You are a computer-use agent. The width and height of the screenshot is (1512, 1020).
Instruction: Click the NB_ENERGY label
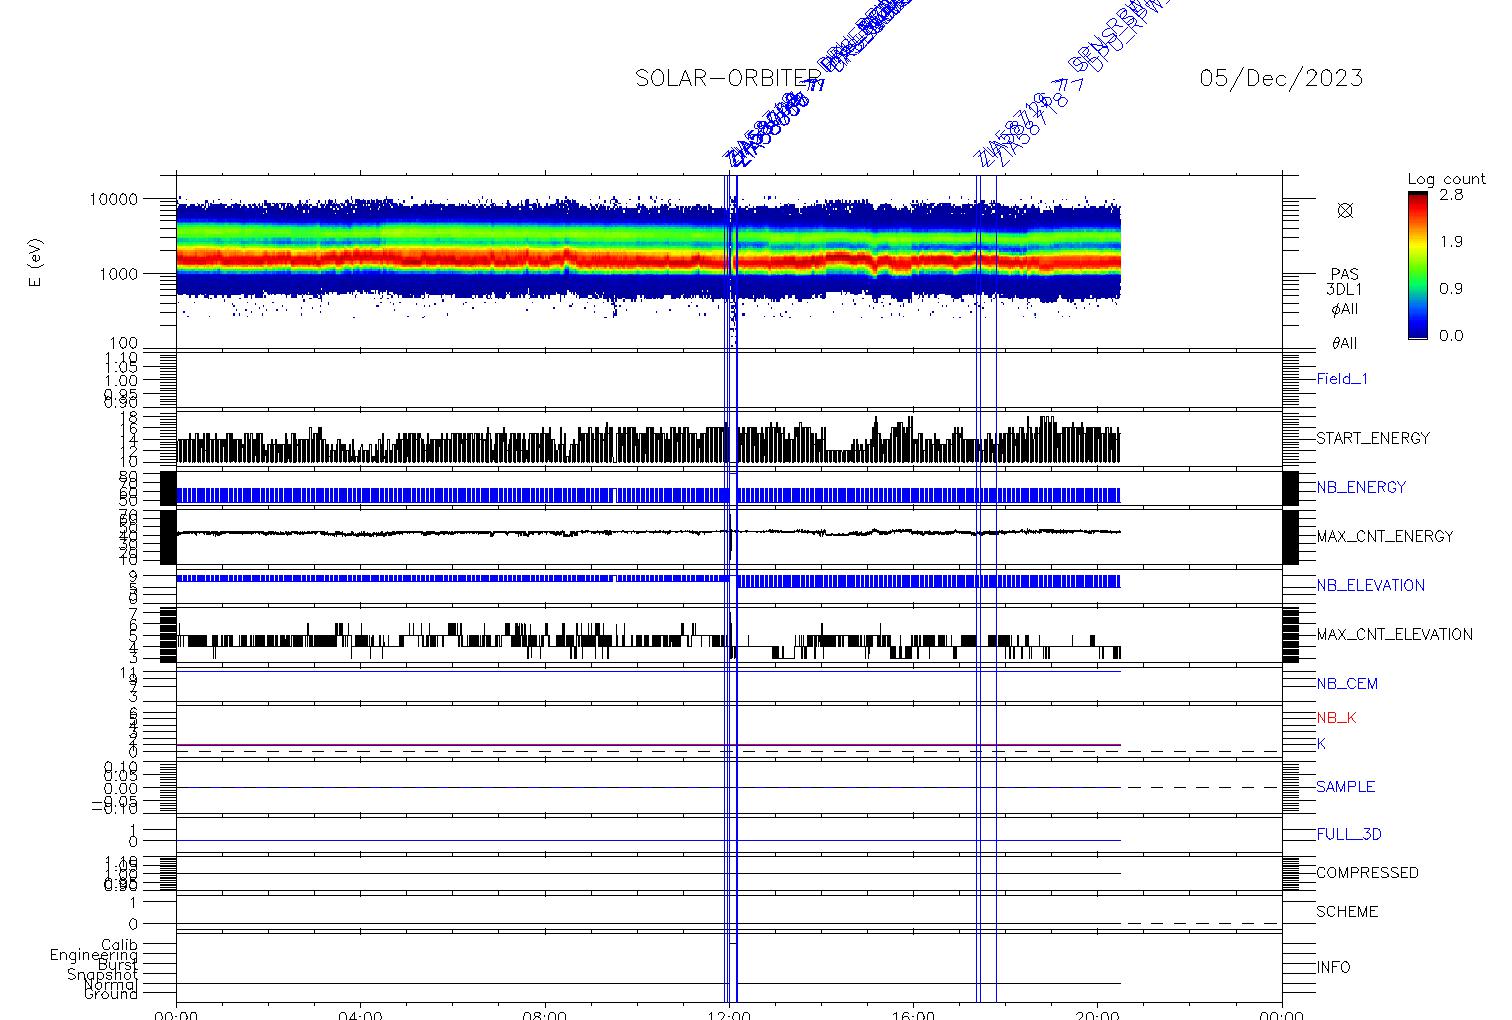pos(1361,487)
